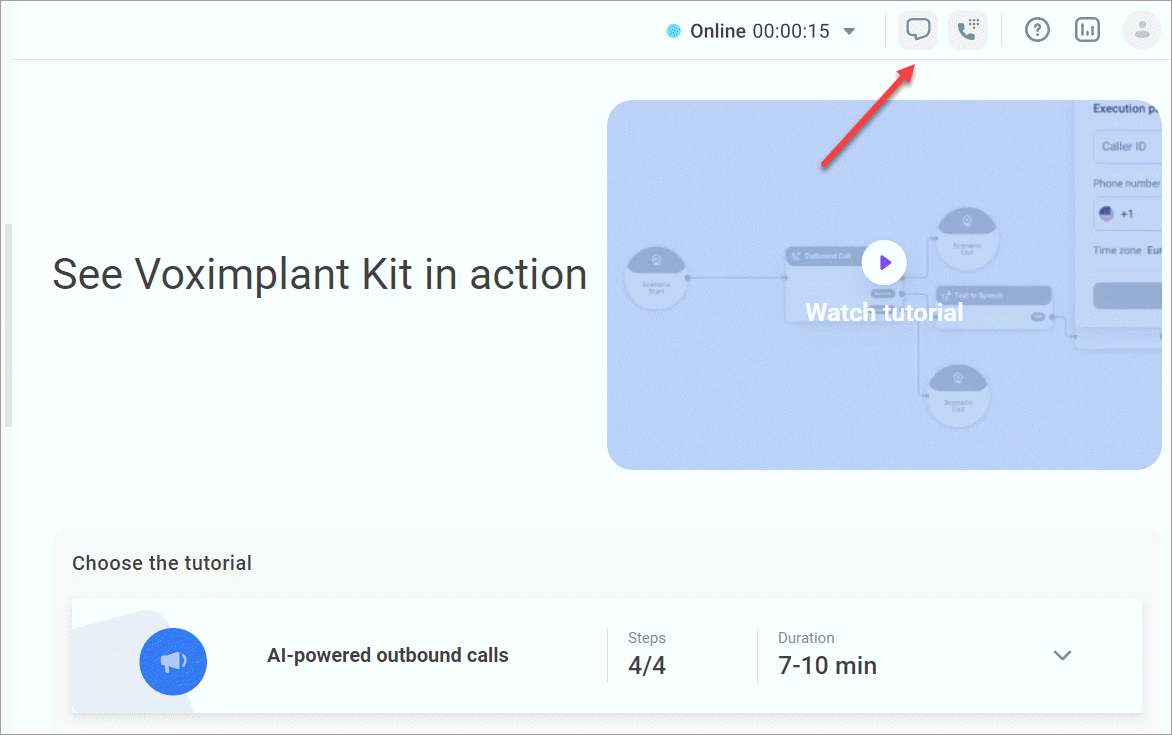Click the See Voximplant Kit in action heading
Image resolution: width=1172 pixels, height=735 pixels.
coord(320,274)
